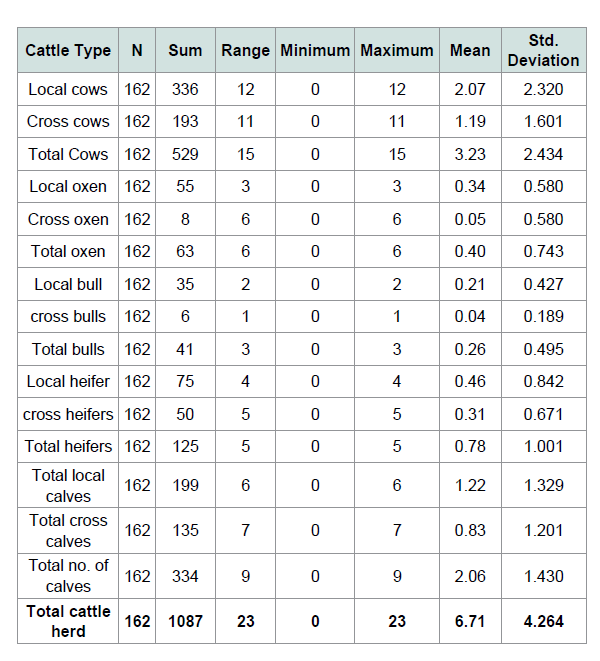This screenshot has width=600, height=661.
Task: Click the Maximum column header
Action: [397, 50]
